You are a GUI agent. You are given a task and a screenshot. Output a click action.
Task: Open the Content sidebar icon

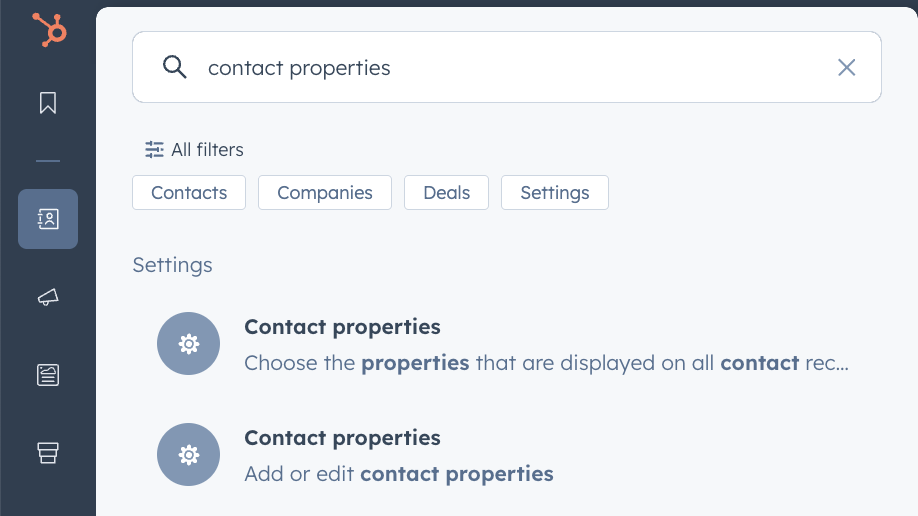[x=48, y=375]
